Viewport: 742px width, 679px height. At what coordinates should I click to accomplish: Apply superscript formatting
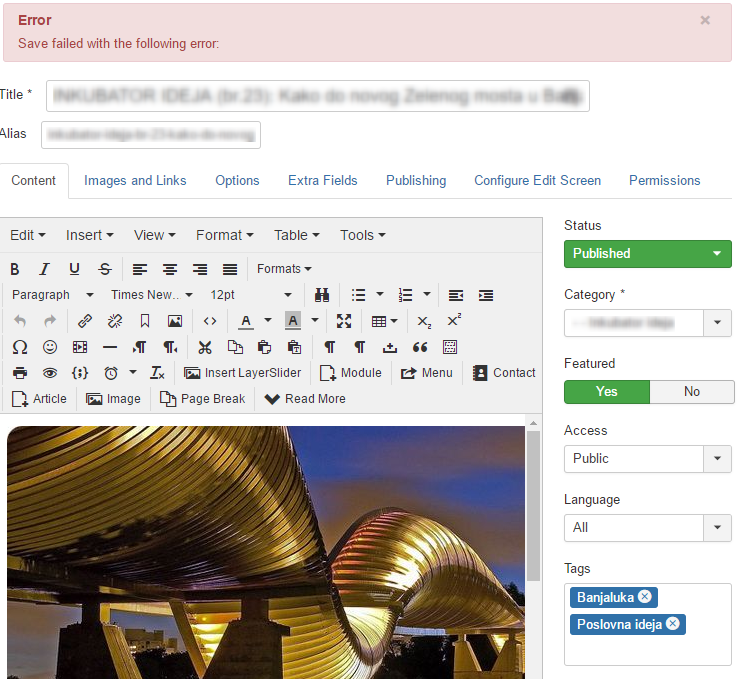pyautogui.click(x=454, y=321)
